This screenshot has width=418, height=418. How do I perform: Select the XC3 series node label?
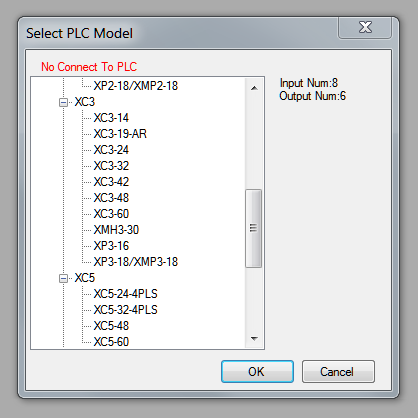click(85, 102)
